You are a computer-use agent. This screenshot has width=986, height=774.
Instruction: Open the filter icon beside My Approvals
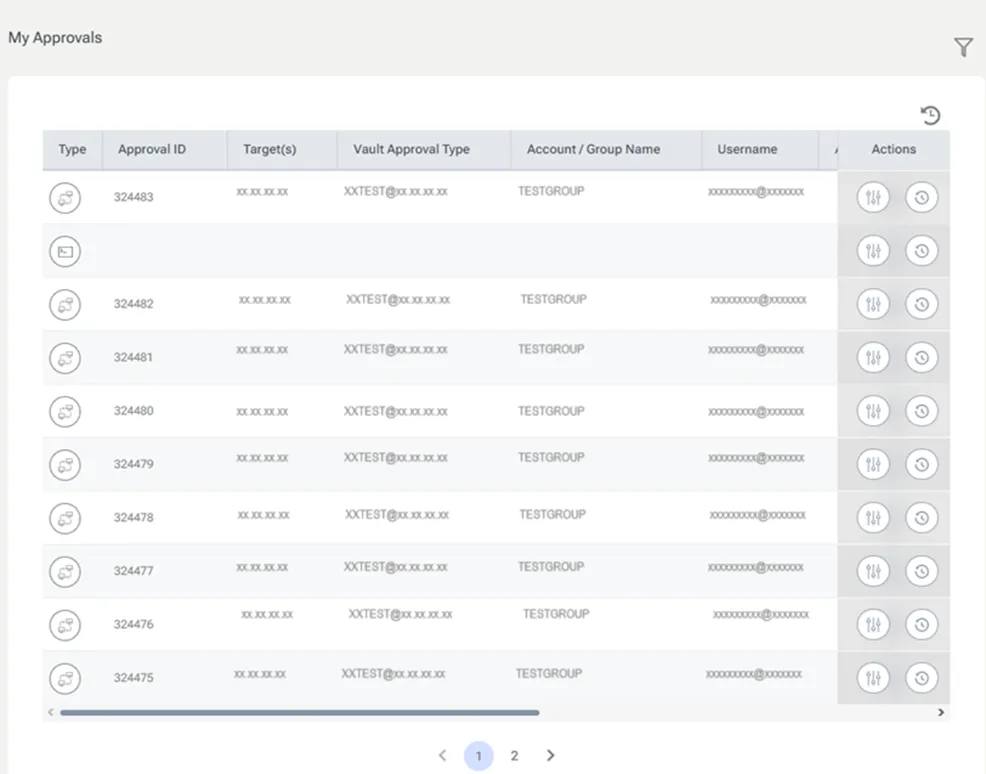(x=963, y=47)
